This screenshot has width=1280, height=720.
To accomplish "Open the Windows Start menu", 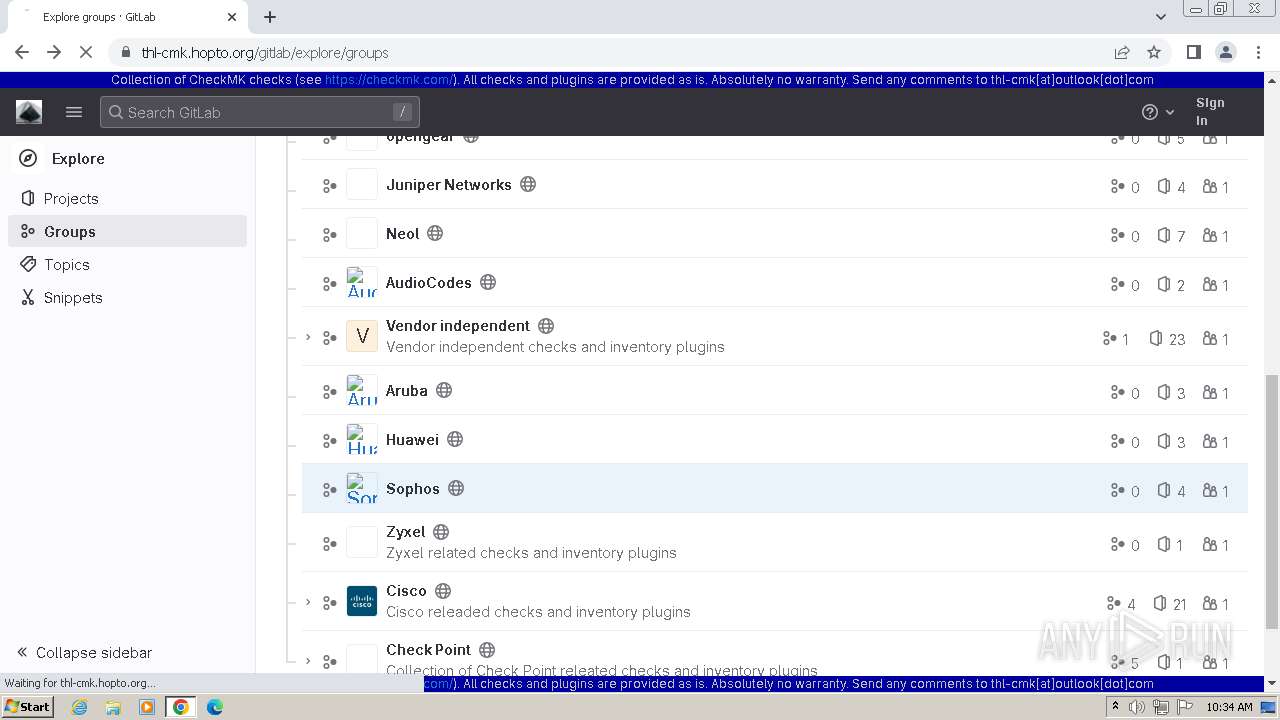I will pyautogui.click(x=28, y=706).
